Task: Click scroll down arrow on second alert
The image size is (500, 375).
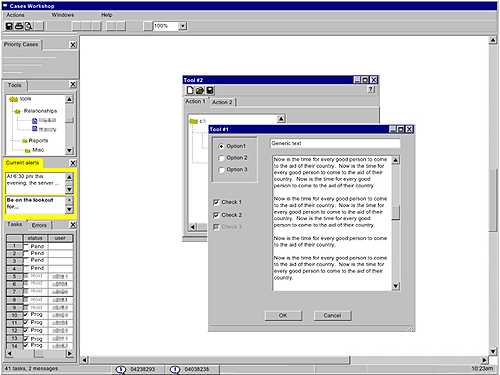Action: pos(69,210)
